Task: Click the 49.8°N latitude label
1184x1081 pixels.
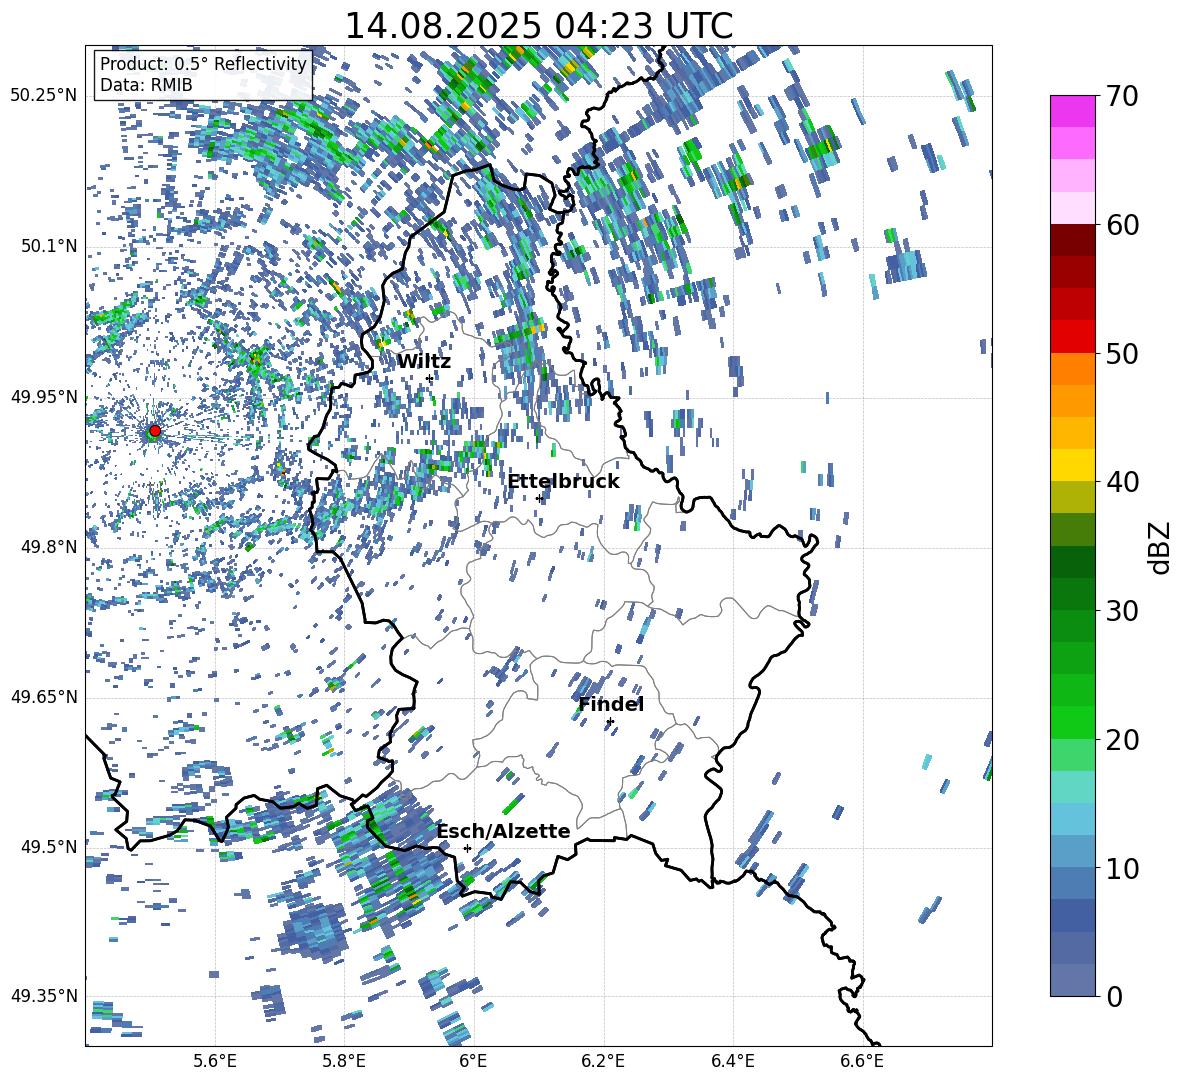Action: click(48, 547)
